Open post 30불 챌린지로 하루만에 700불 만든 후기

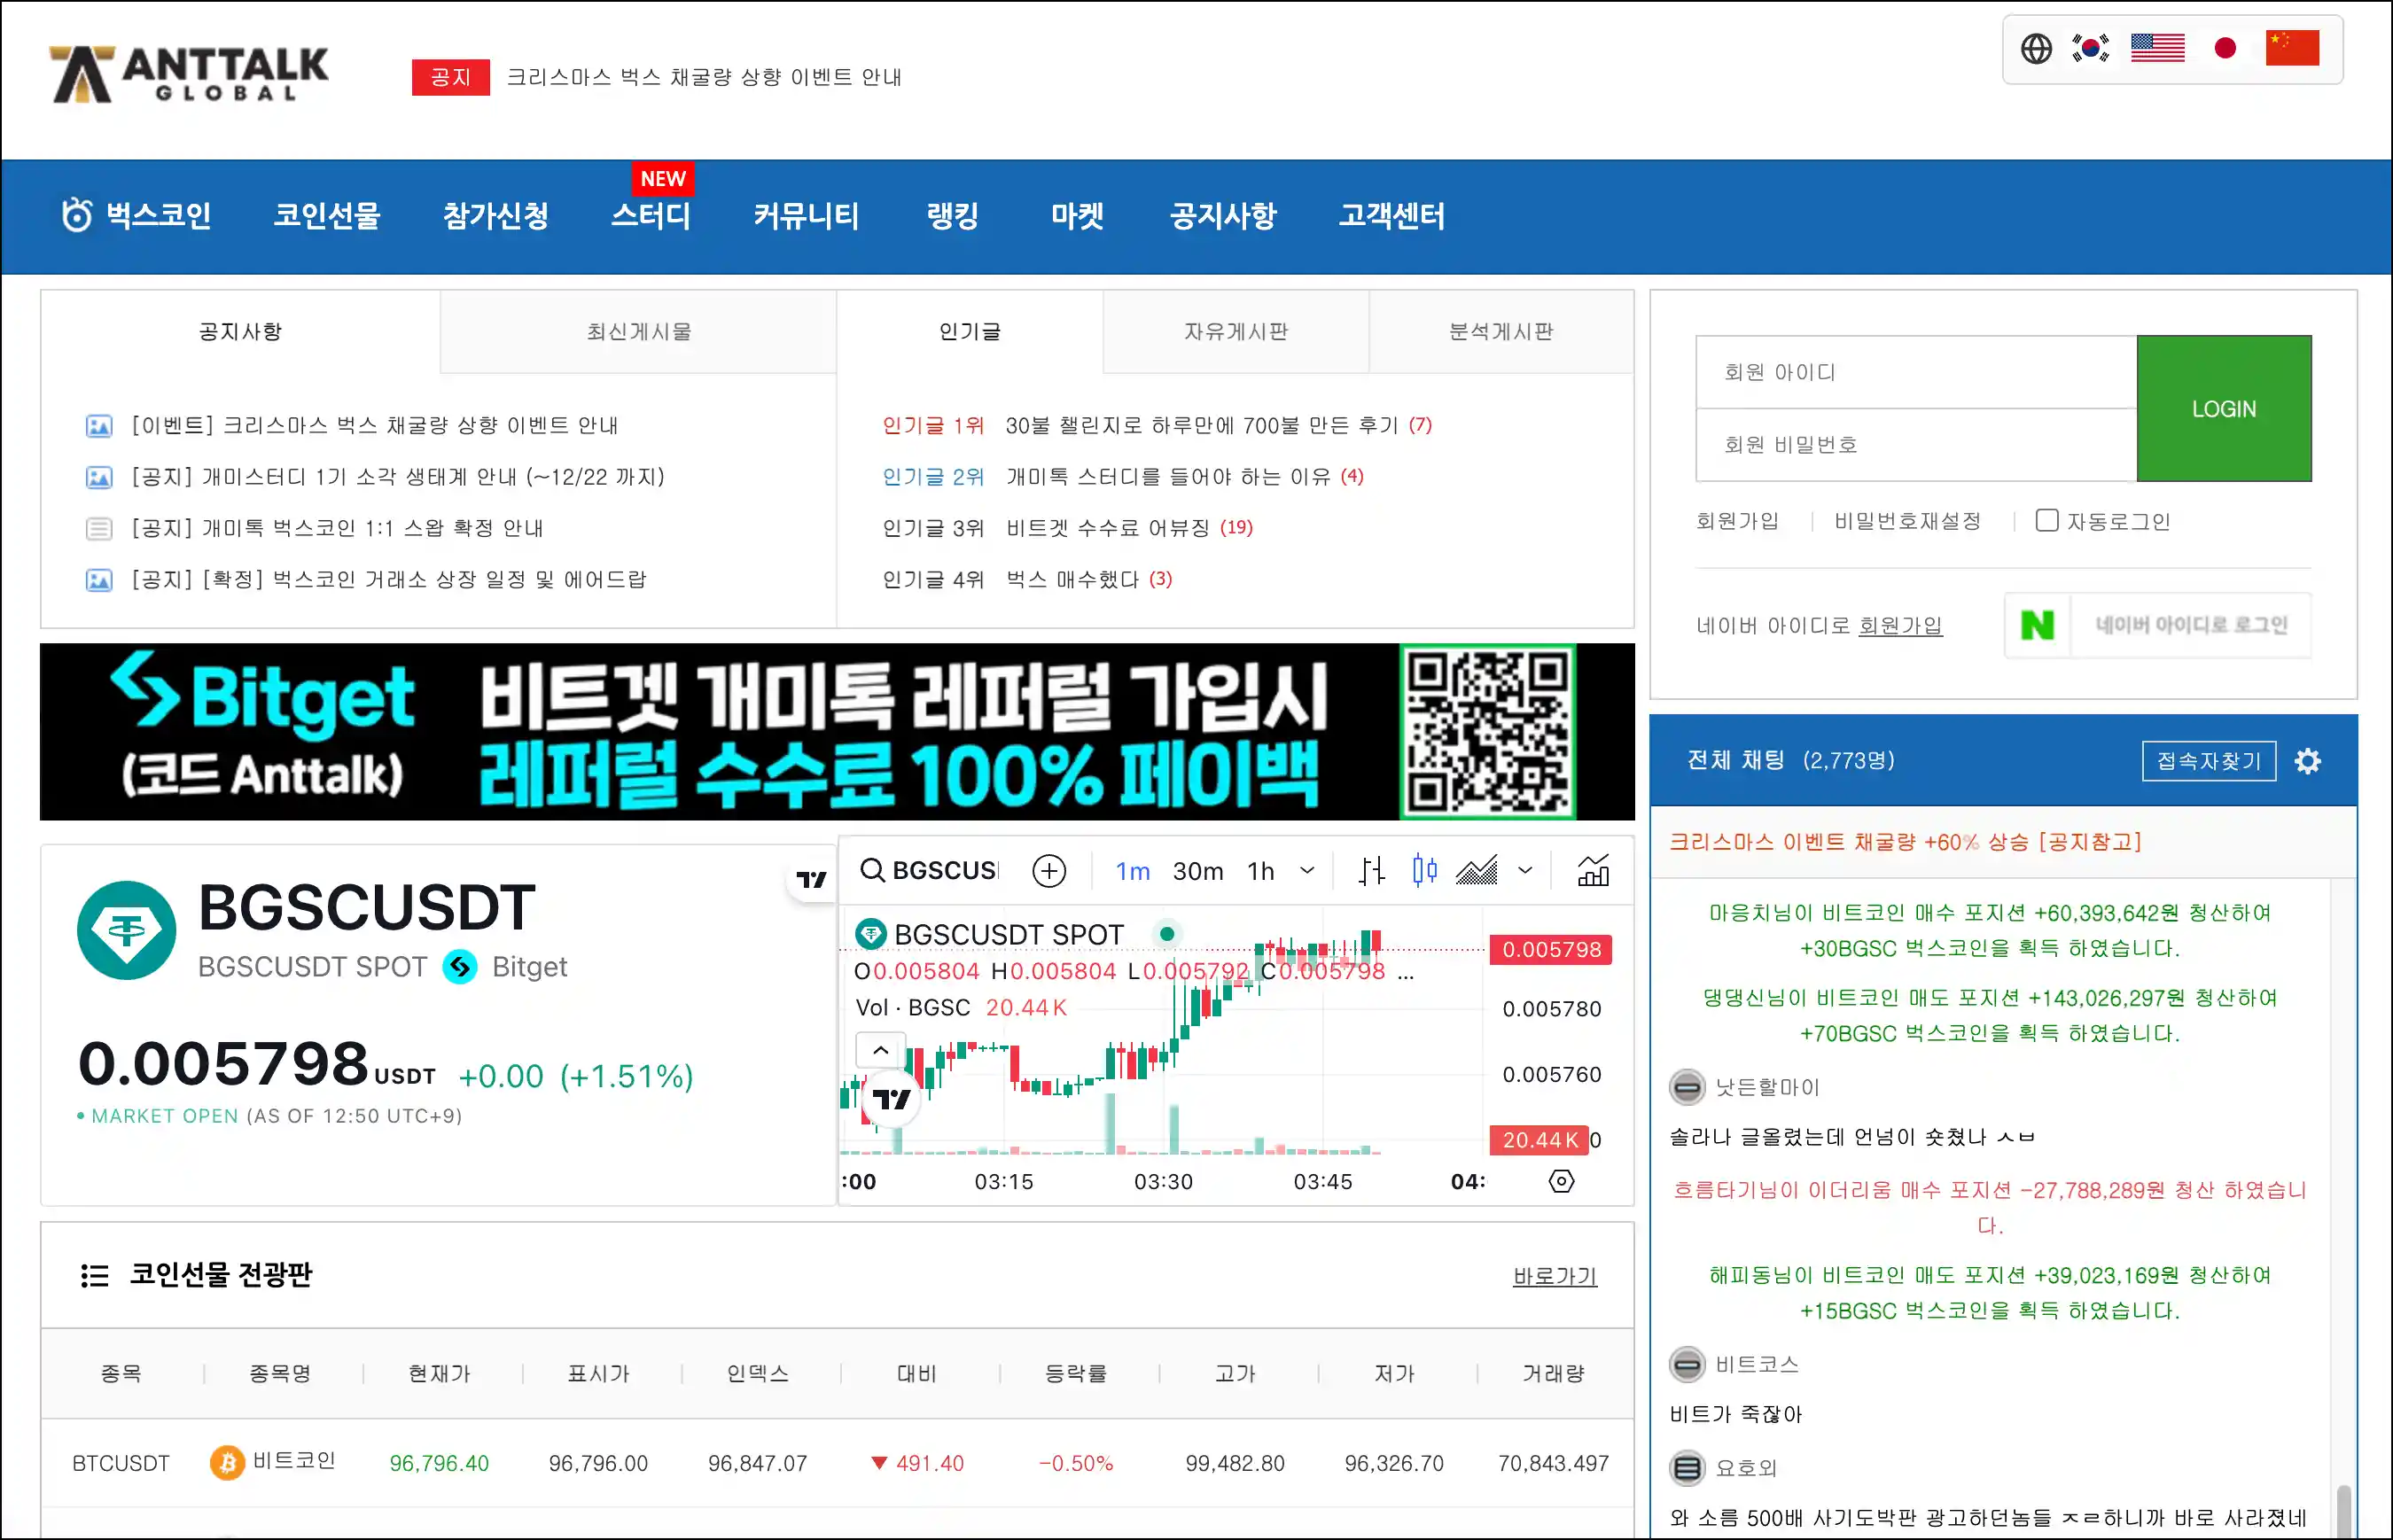tap(1201, 425)
